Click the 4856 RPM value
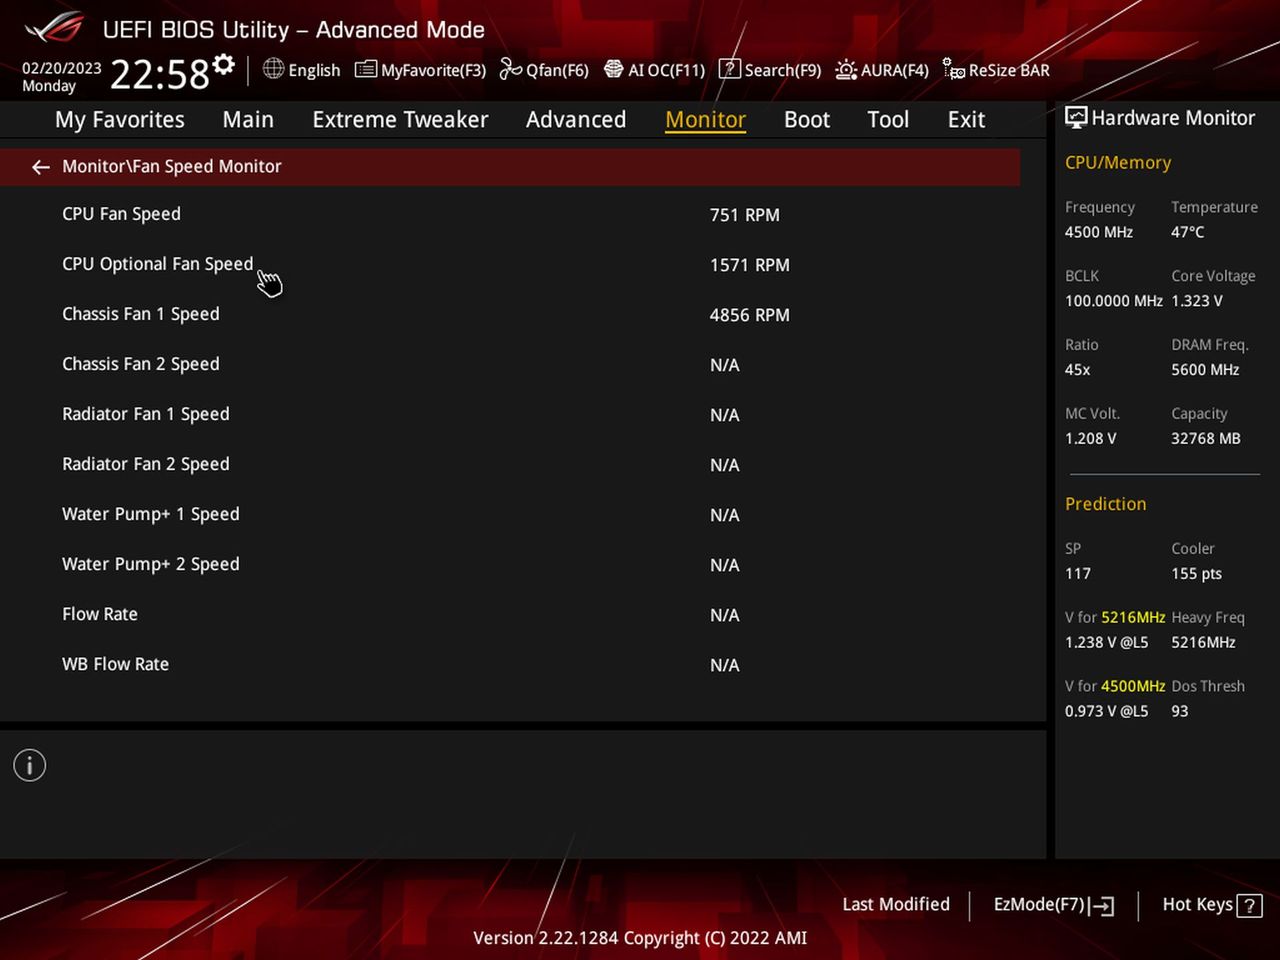 (x=750, y=315)
